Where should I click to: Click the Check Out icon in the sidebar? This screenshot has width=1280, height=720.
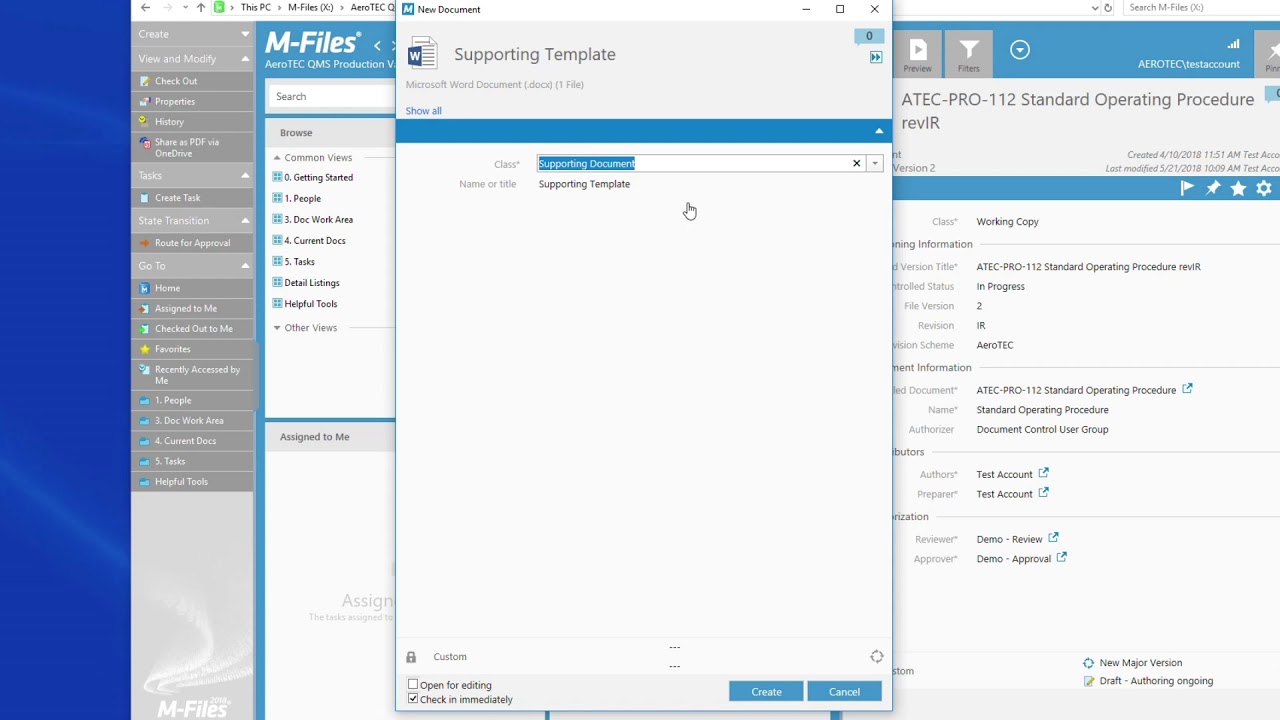(x=145, y=81)
